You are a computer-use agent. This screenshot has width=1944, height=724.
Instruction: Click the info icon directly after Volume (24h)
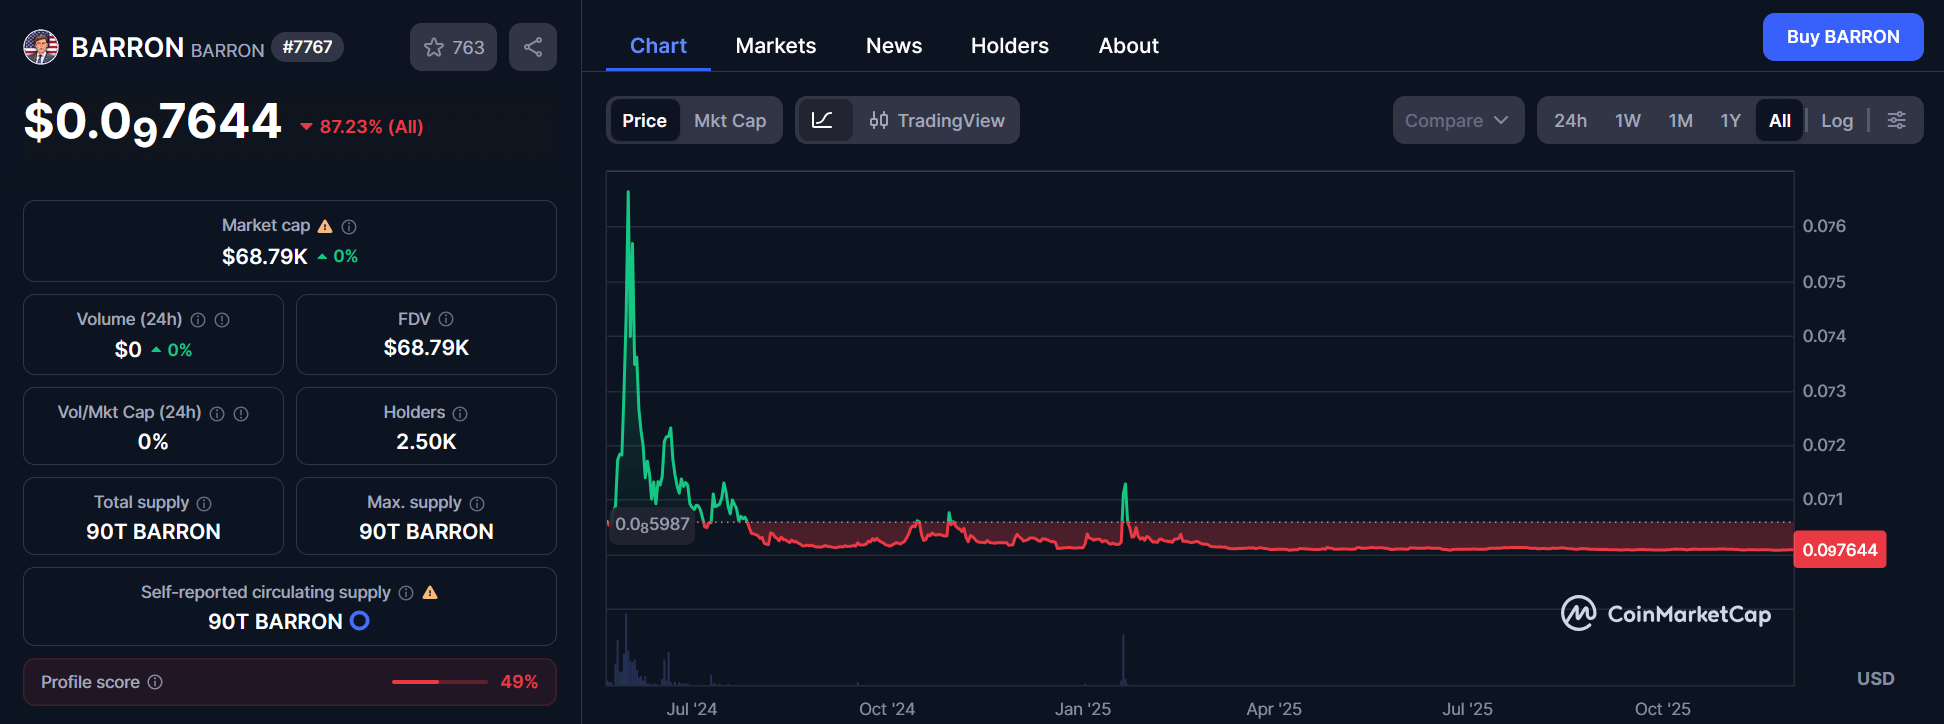198,320
